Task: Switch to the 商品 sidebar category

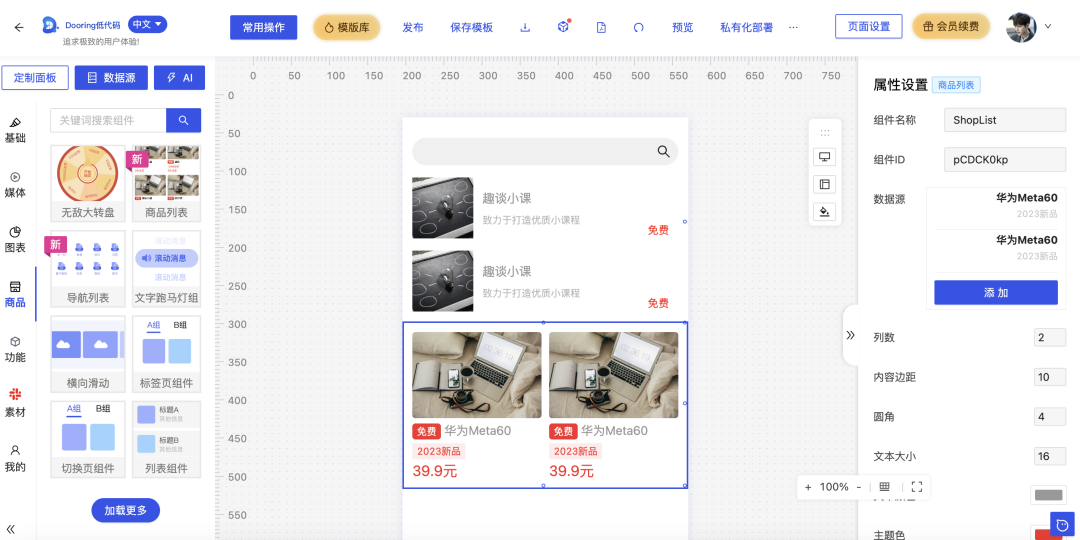Action: 15,294
